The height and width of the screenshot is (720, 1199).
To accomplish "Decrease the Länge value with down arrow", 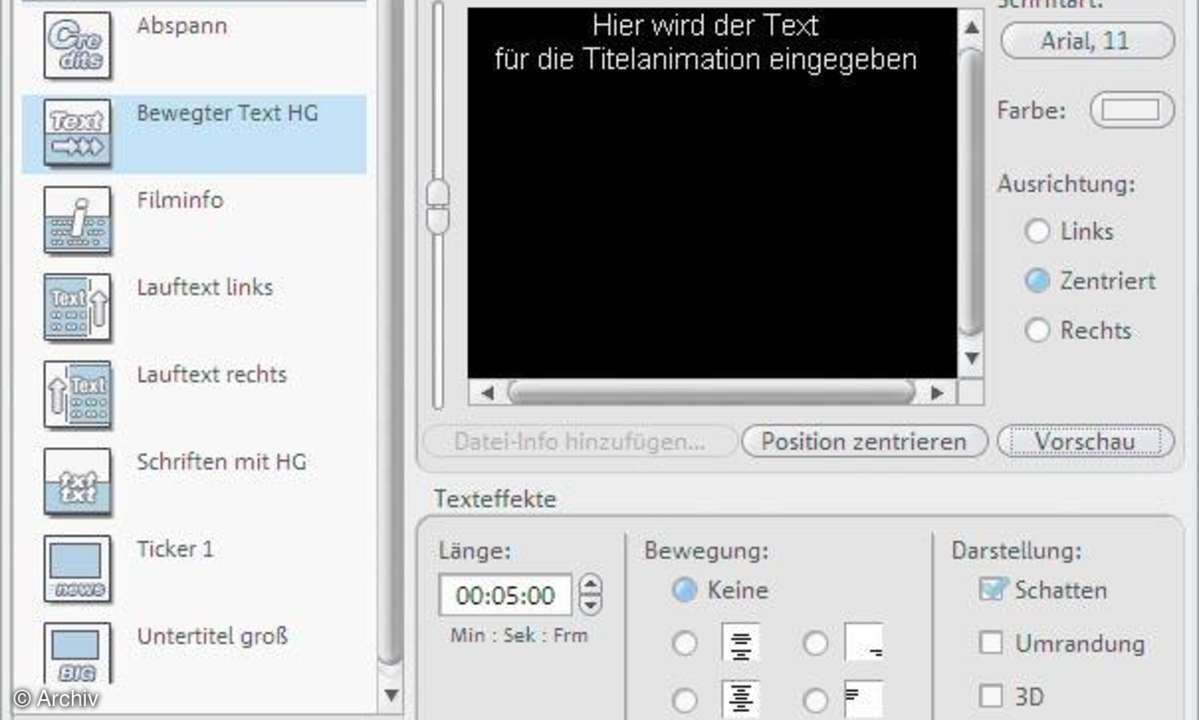I will pyautogui.click(x=590, y=605).
